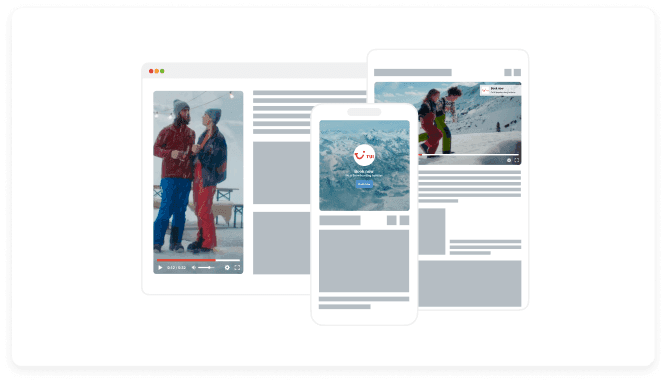Enter fullscreen on the browser video player
The height and width of the screenshot is (382, 667).
coord(237,268)
